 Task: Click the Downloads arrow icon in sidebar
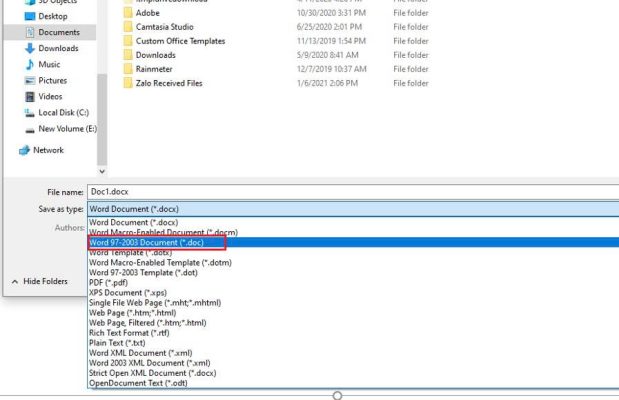tap(30, 48)
